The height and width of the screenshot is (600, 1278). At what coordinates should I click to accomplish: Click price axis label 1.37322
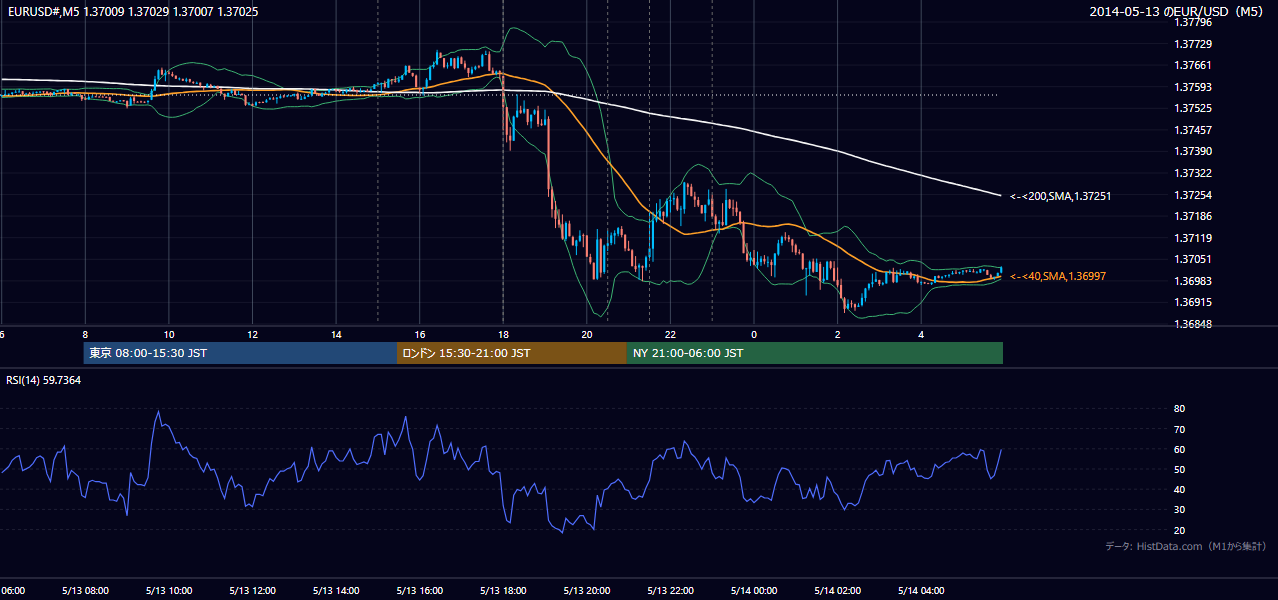pyautogui.click(x=1193, y=173)
